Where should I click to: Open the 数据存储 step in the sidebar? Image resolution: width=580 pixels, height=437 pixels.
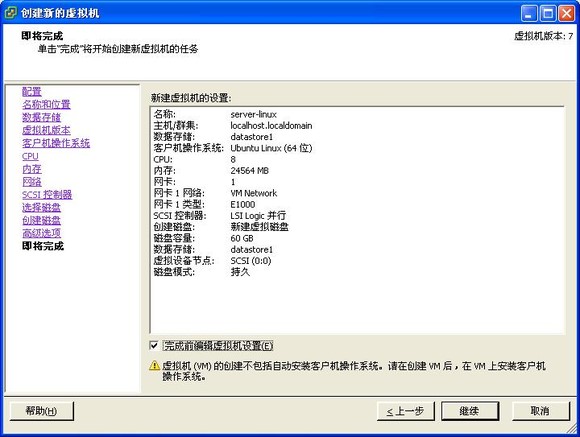(x=41, y=117)
